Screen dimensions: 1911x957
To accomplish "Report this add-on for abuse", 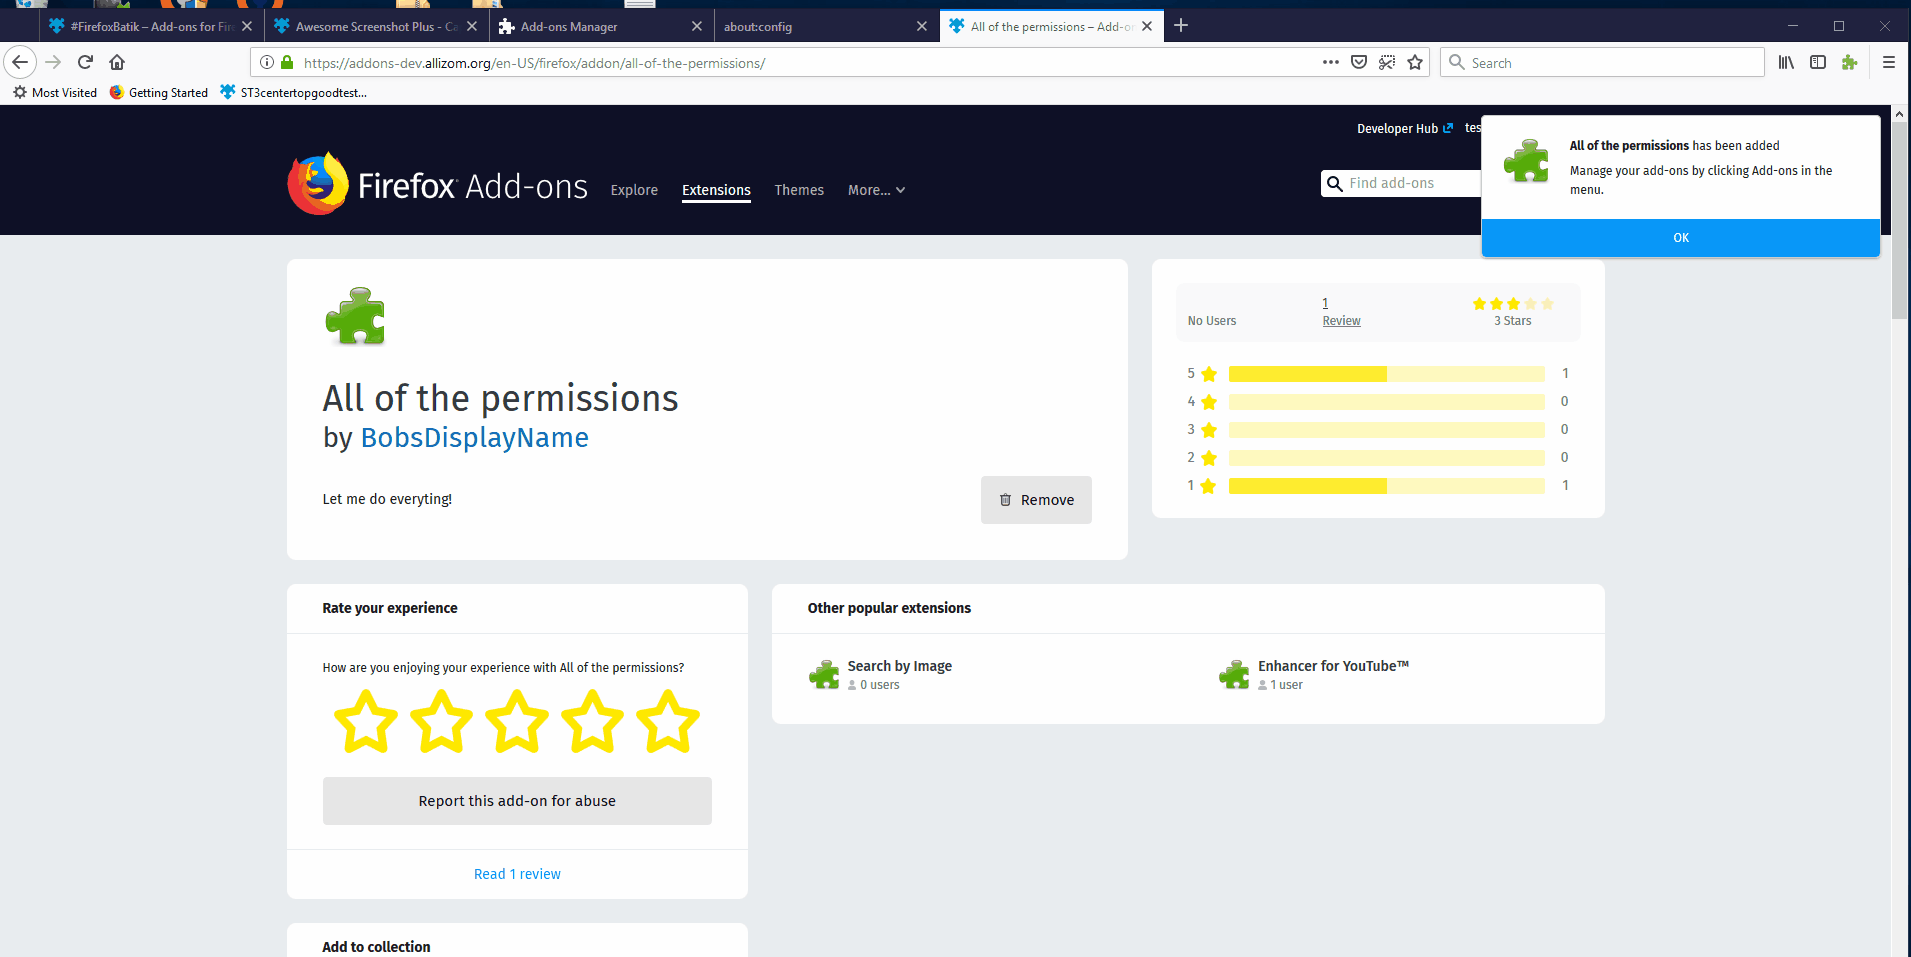I will (517, 801).
